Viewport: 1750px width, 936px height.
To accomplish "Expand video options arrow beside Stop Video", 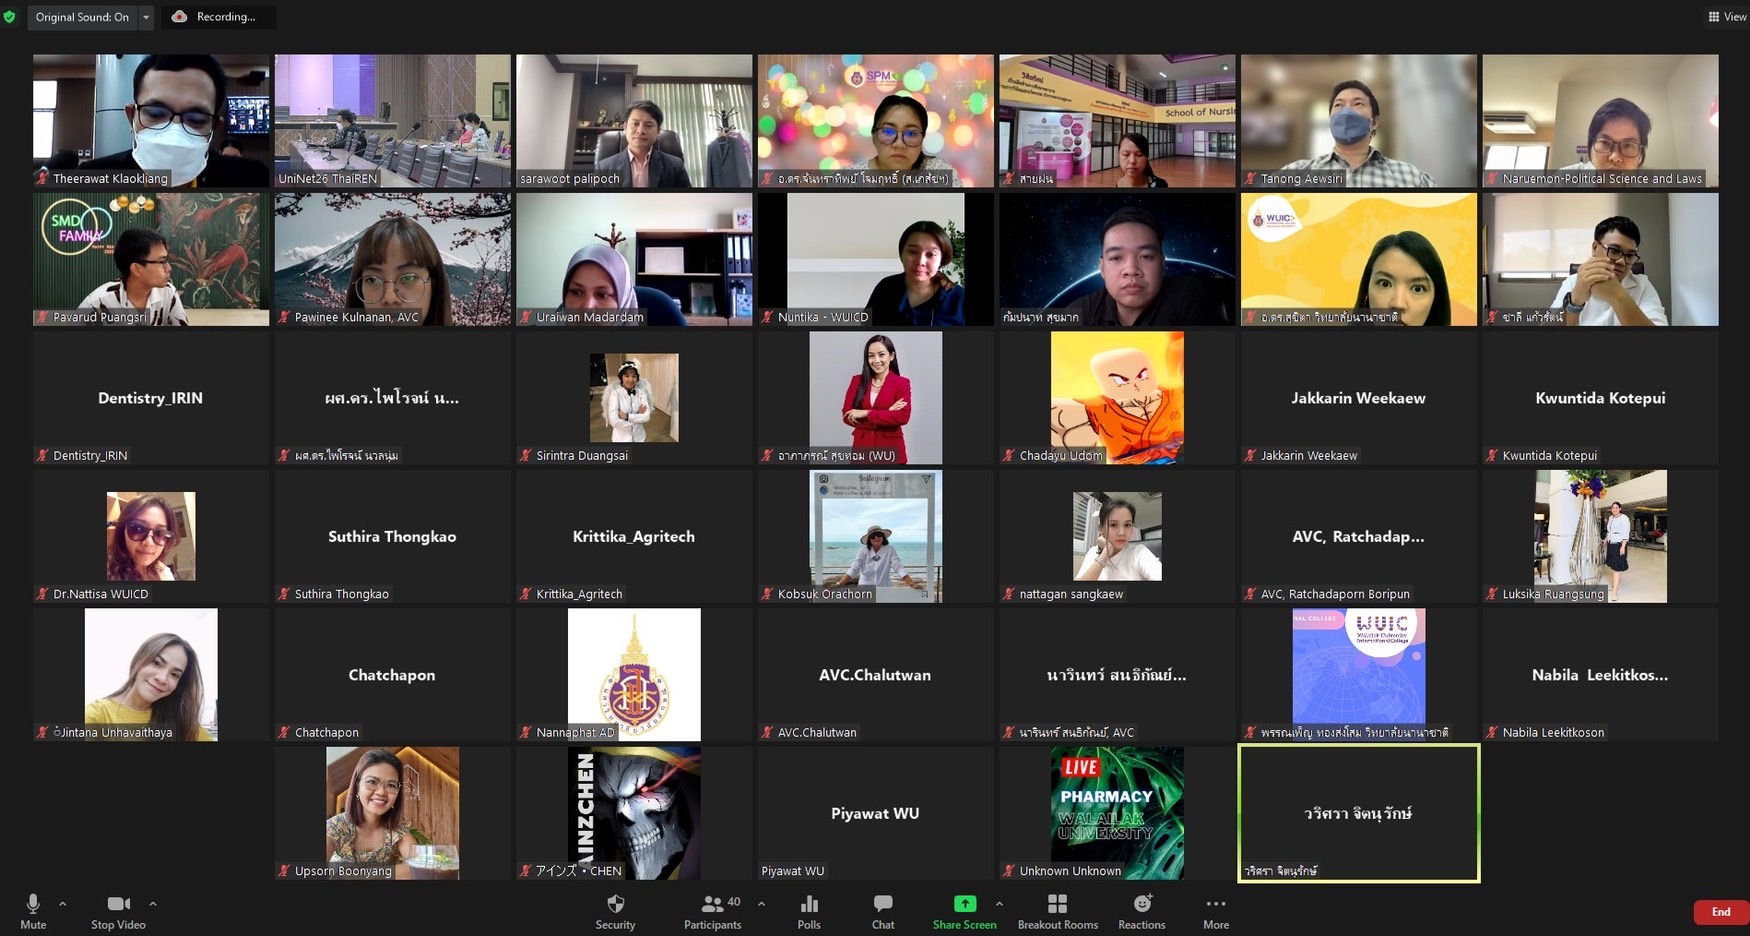I will point(153,904).
